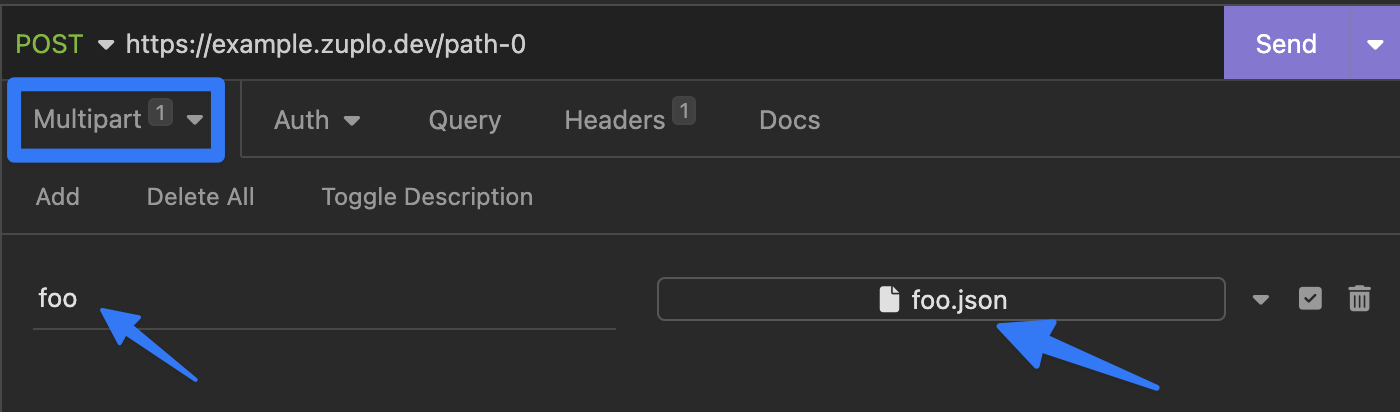Expand the foo row value type dropdown
This screenshot has height=412, width=1400.
click(x=1261, y=299)
